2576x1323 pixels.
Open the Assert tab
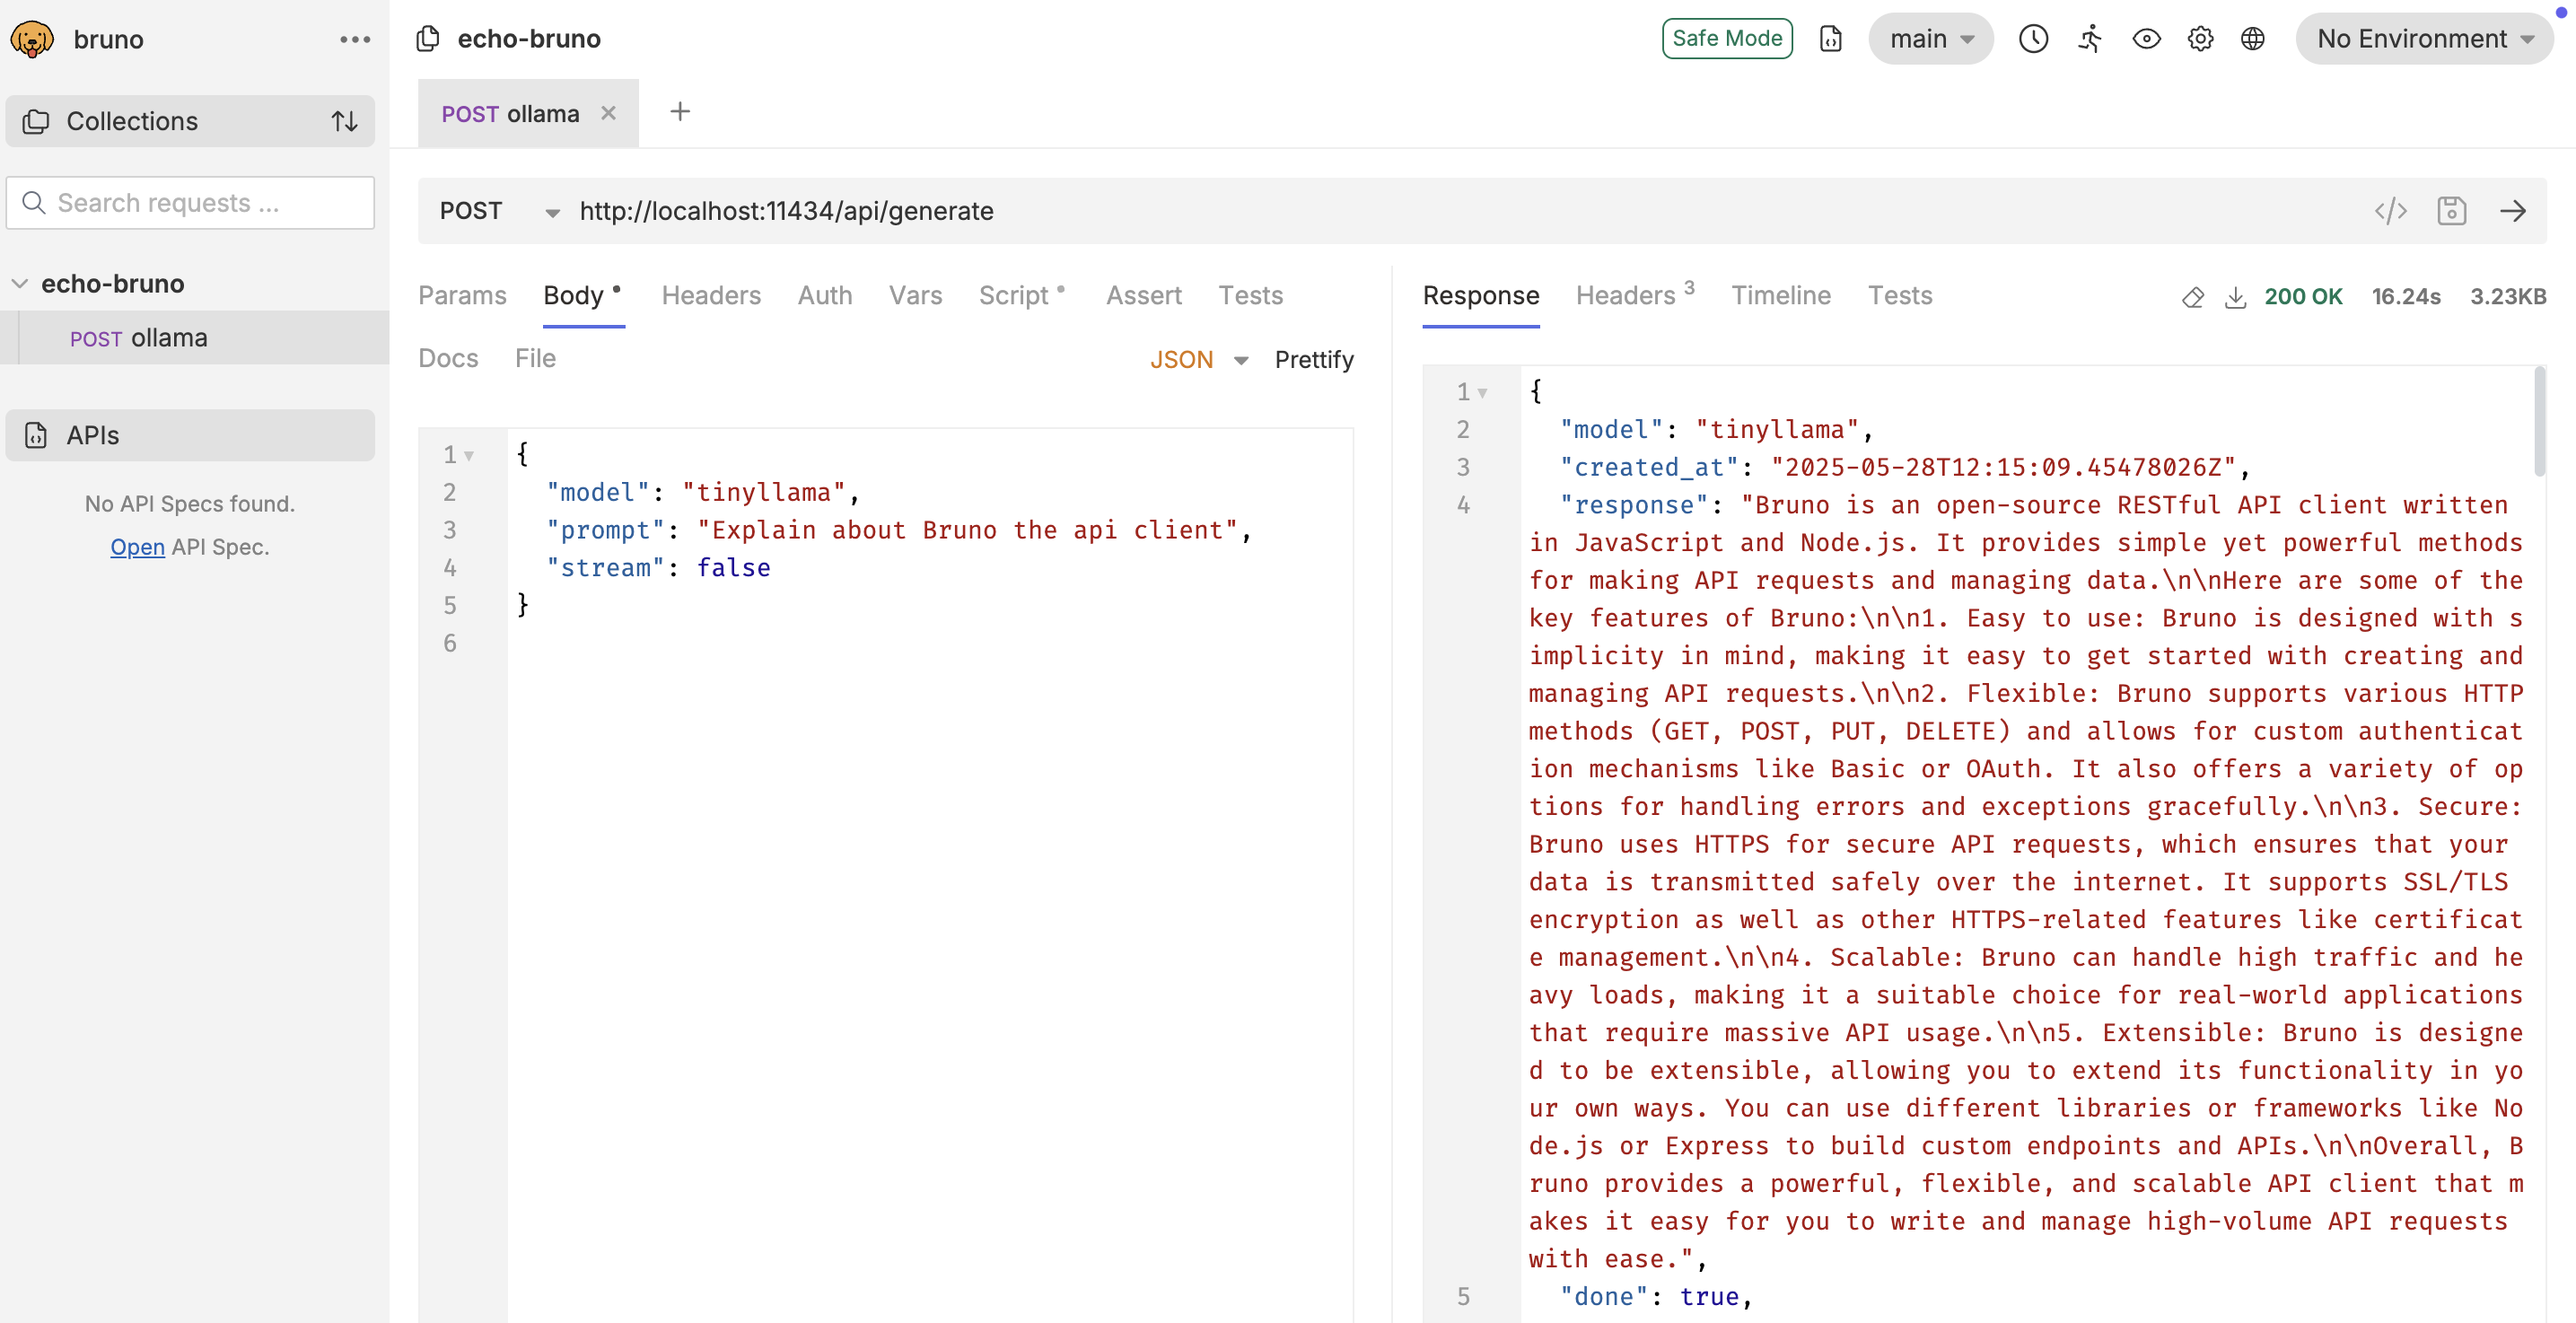click(x=1144, y=295)
